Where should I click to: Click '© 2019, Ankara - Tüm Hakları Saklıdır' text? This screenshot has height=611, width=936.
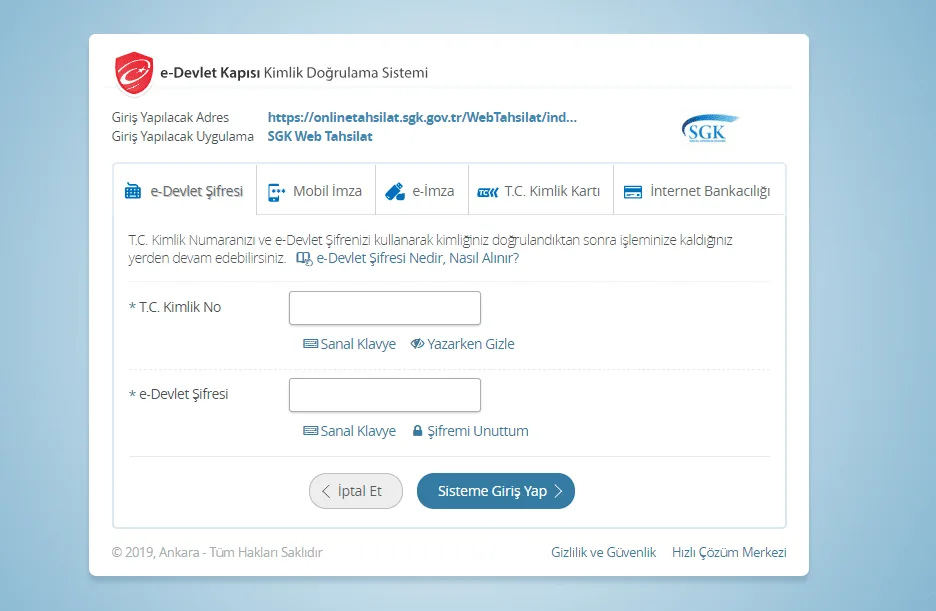coord(217,552)
